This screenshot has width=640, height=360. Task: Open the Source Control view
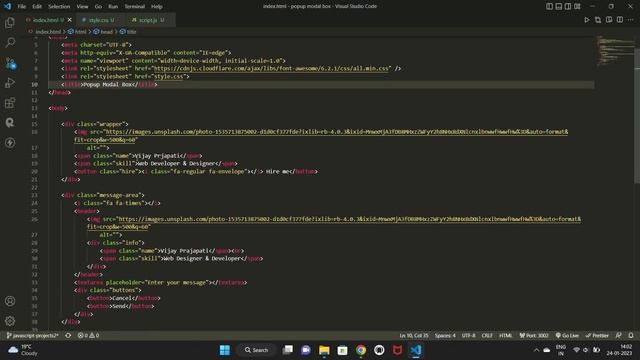click(10, 63)
